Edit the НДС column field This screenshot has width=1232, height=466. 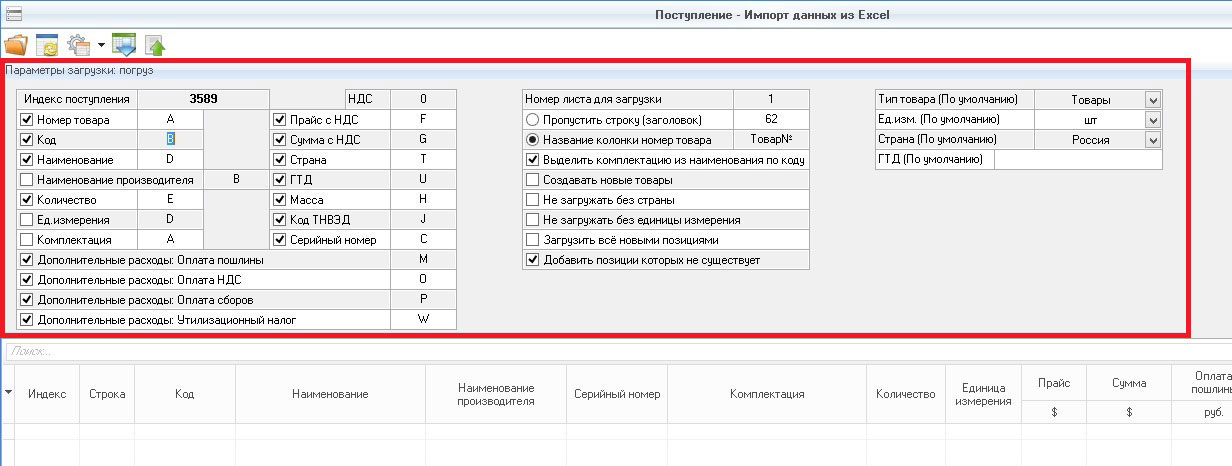click(423, 99)
